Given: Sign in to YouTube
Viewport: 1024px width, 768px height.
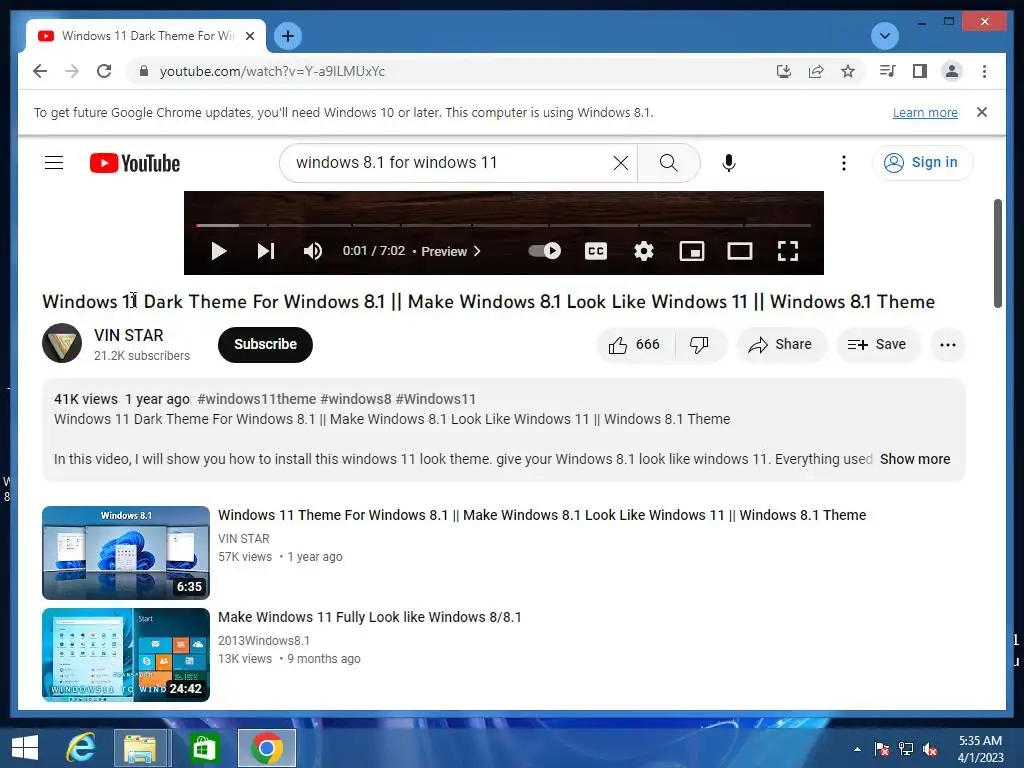Looking at the screenshot, I should click(922, 163).
